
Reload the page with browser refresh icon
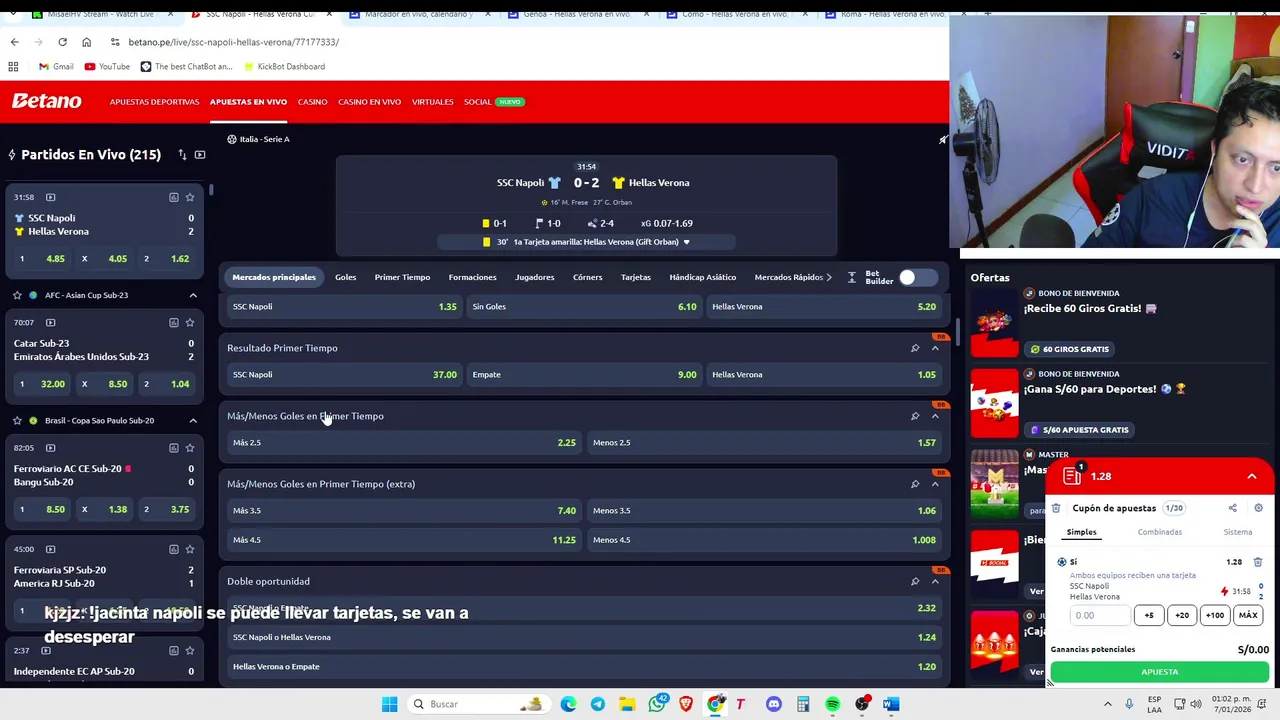point(62,42)
